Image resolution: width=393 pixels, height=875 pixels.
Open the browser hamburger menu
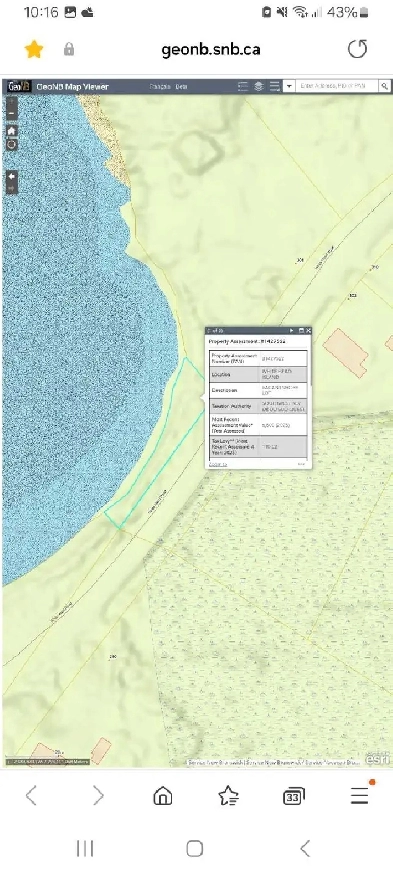360,795
